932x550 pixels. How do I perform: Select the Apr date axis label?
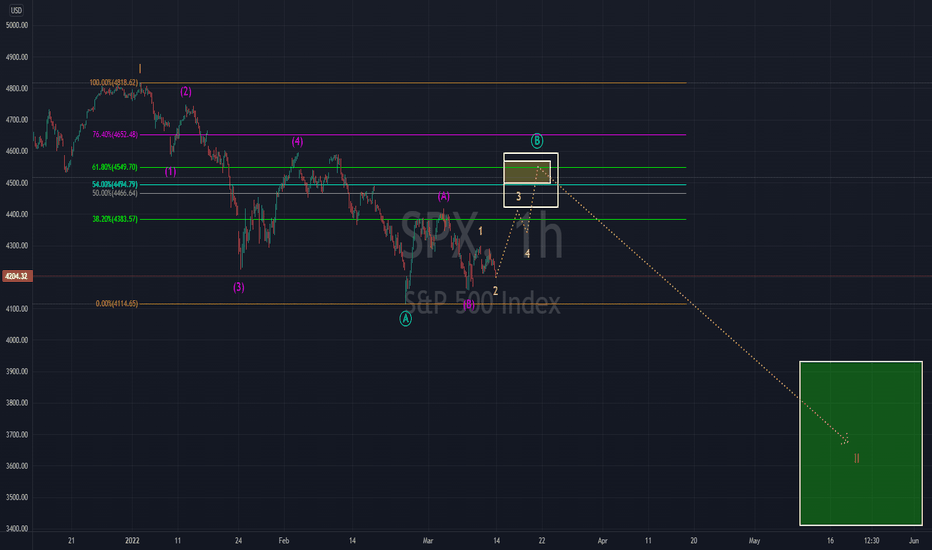click(602, 540)
